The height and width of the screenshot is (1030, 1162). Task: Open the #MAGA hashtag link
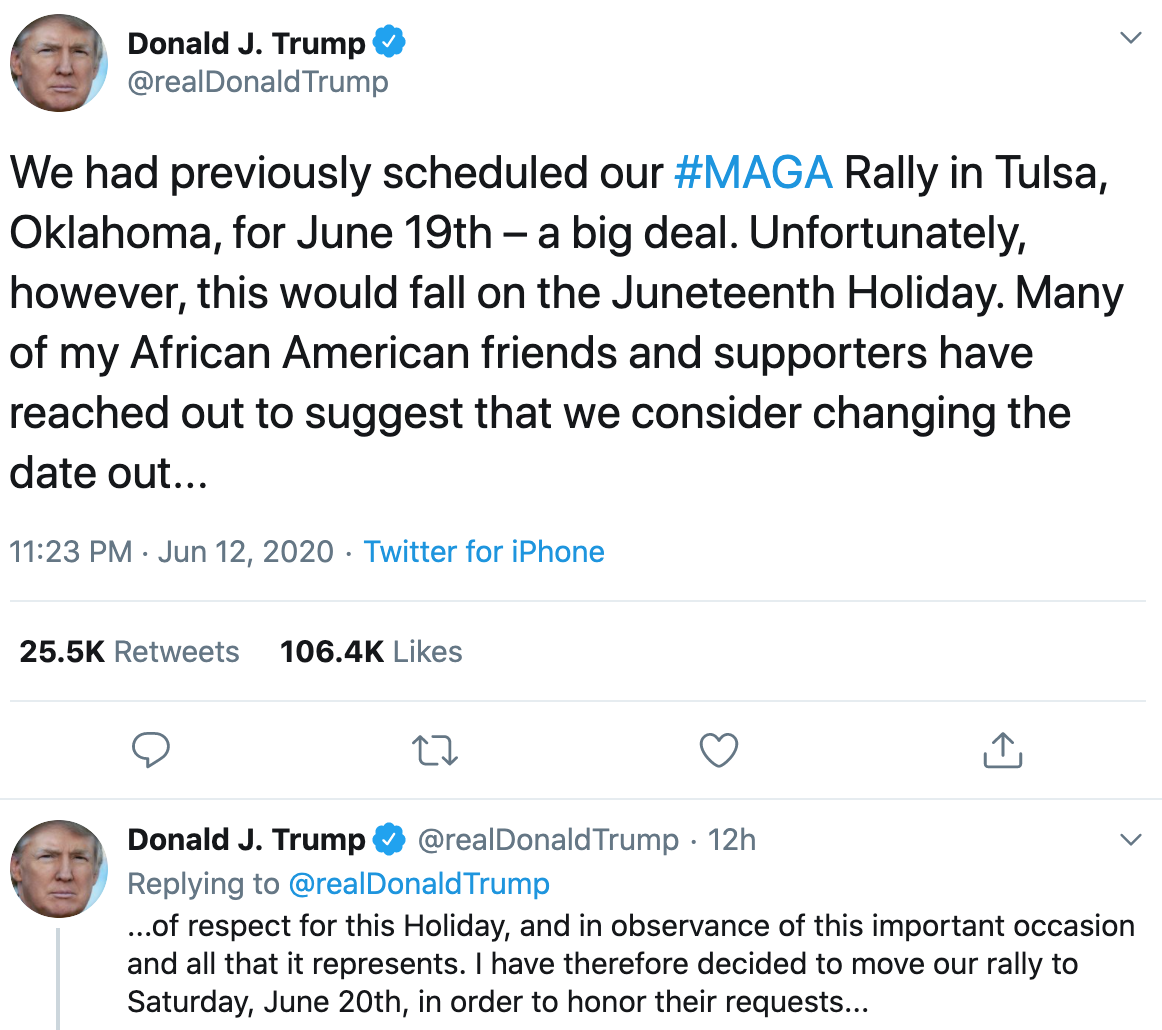pos(753,173)
